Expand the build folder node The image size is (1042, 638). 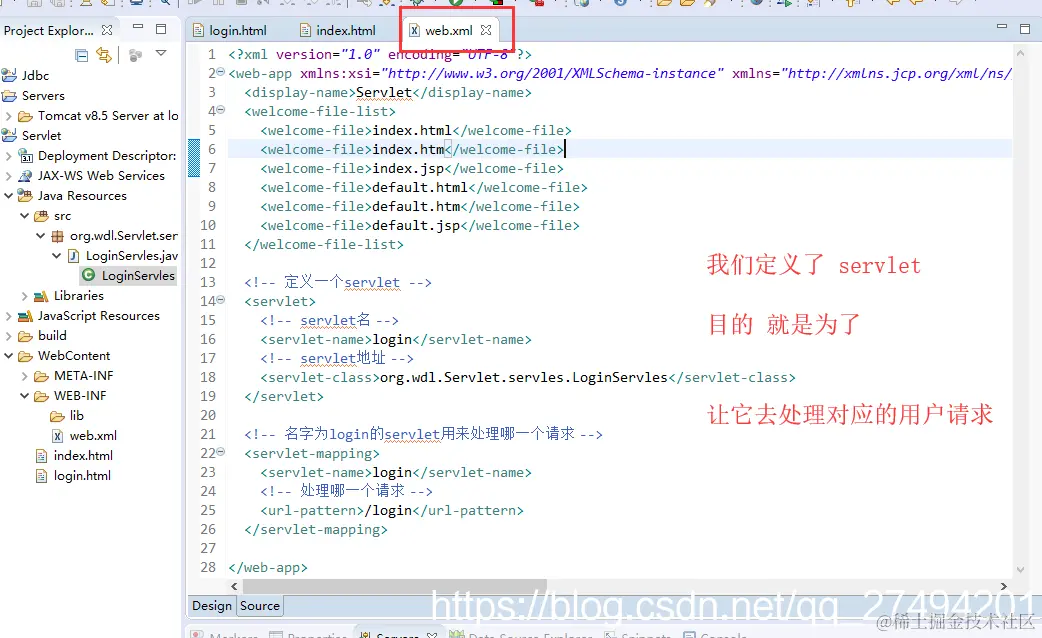9,336
